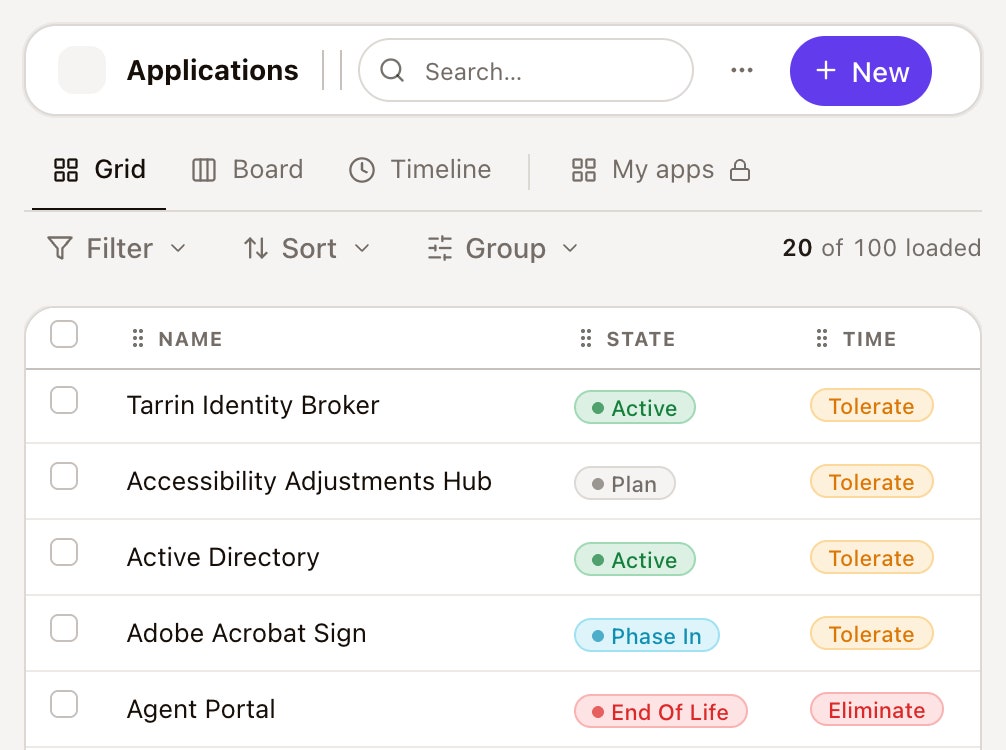Open the Active Directory row

tap(503, 558)
